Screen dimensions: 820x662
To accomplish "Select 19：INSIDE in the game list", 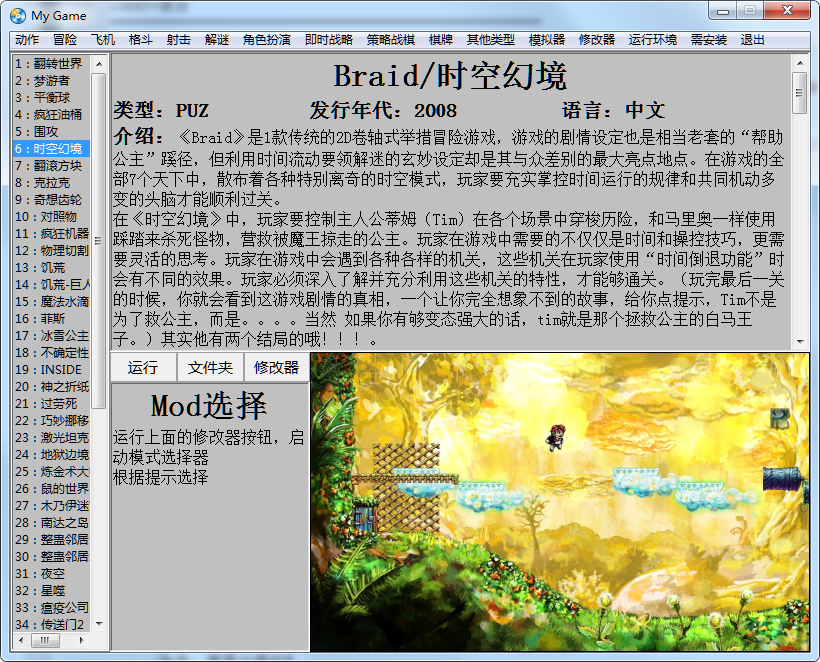I will click(51, 369).
